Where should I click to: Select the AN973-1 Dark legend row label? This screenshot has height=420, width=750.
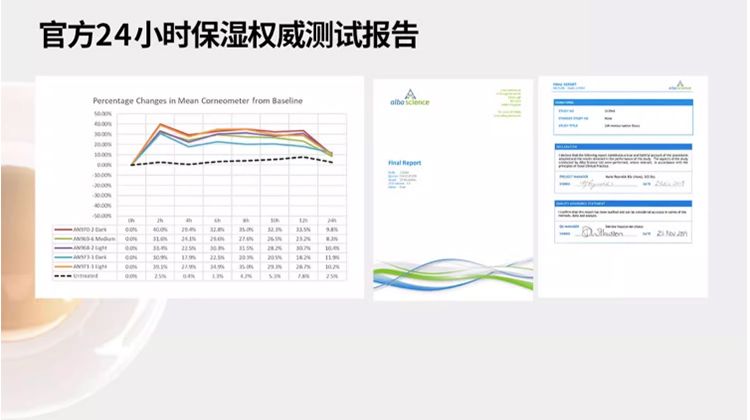[90, 257]
